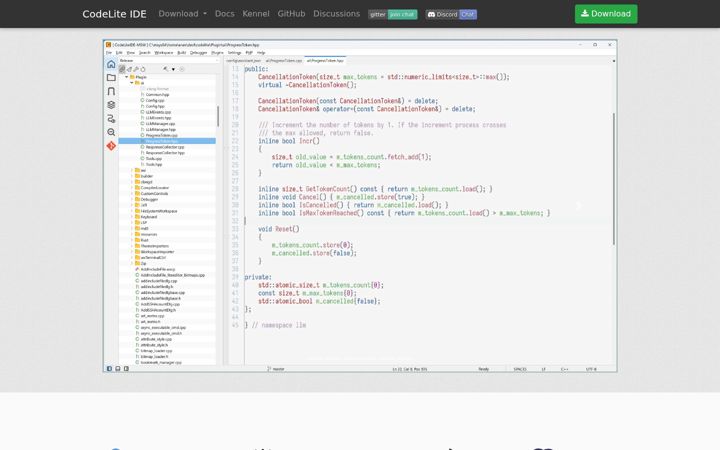Switch to the assistant.json editor tab

pyautogui.click(x=243, y=61)
